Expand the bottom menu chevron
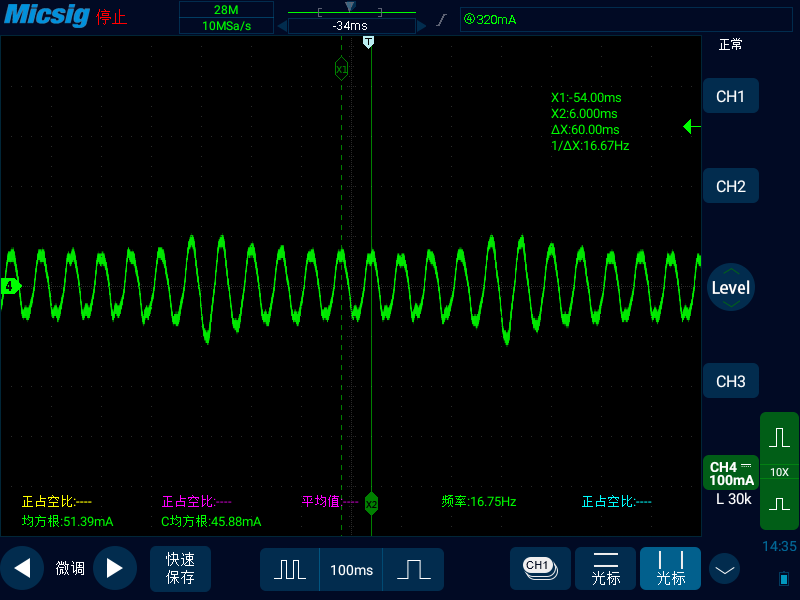The image size is (800, 600). click(x=724, y=569)
